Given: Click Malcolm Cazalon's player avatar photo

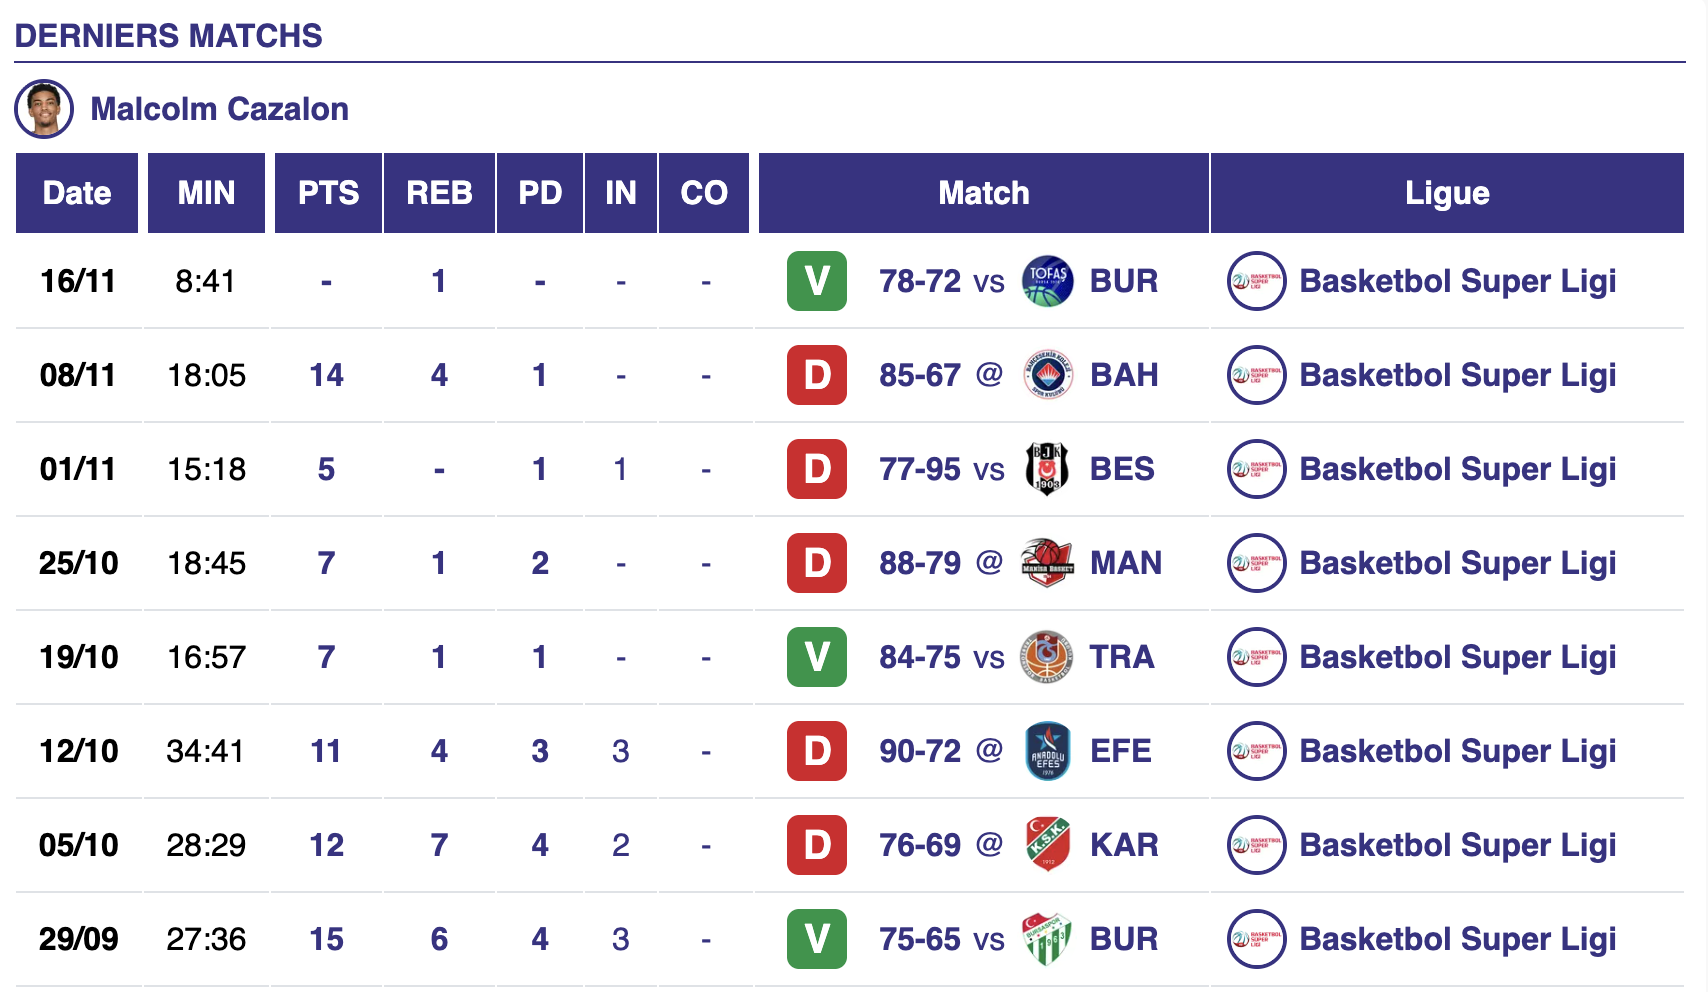Looking at the screenshot, I should point(44,109).
